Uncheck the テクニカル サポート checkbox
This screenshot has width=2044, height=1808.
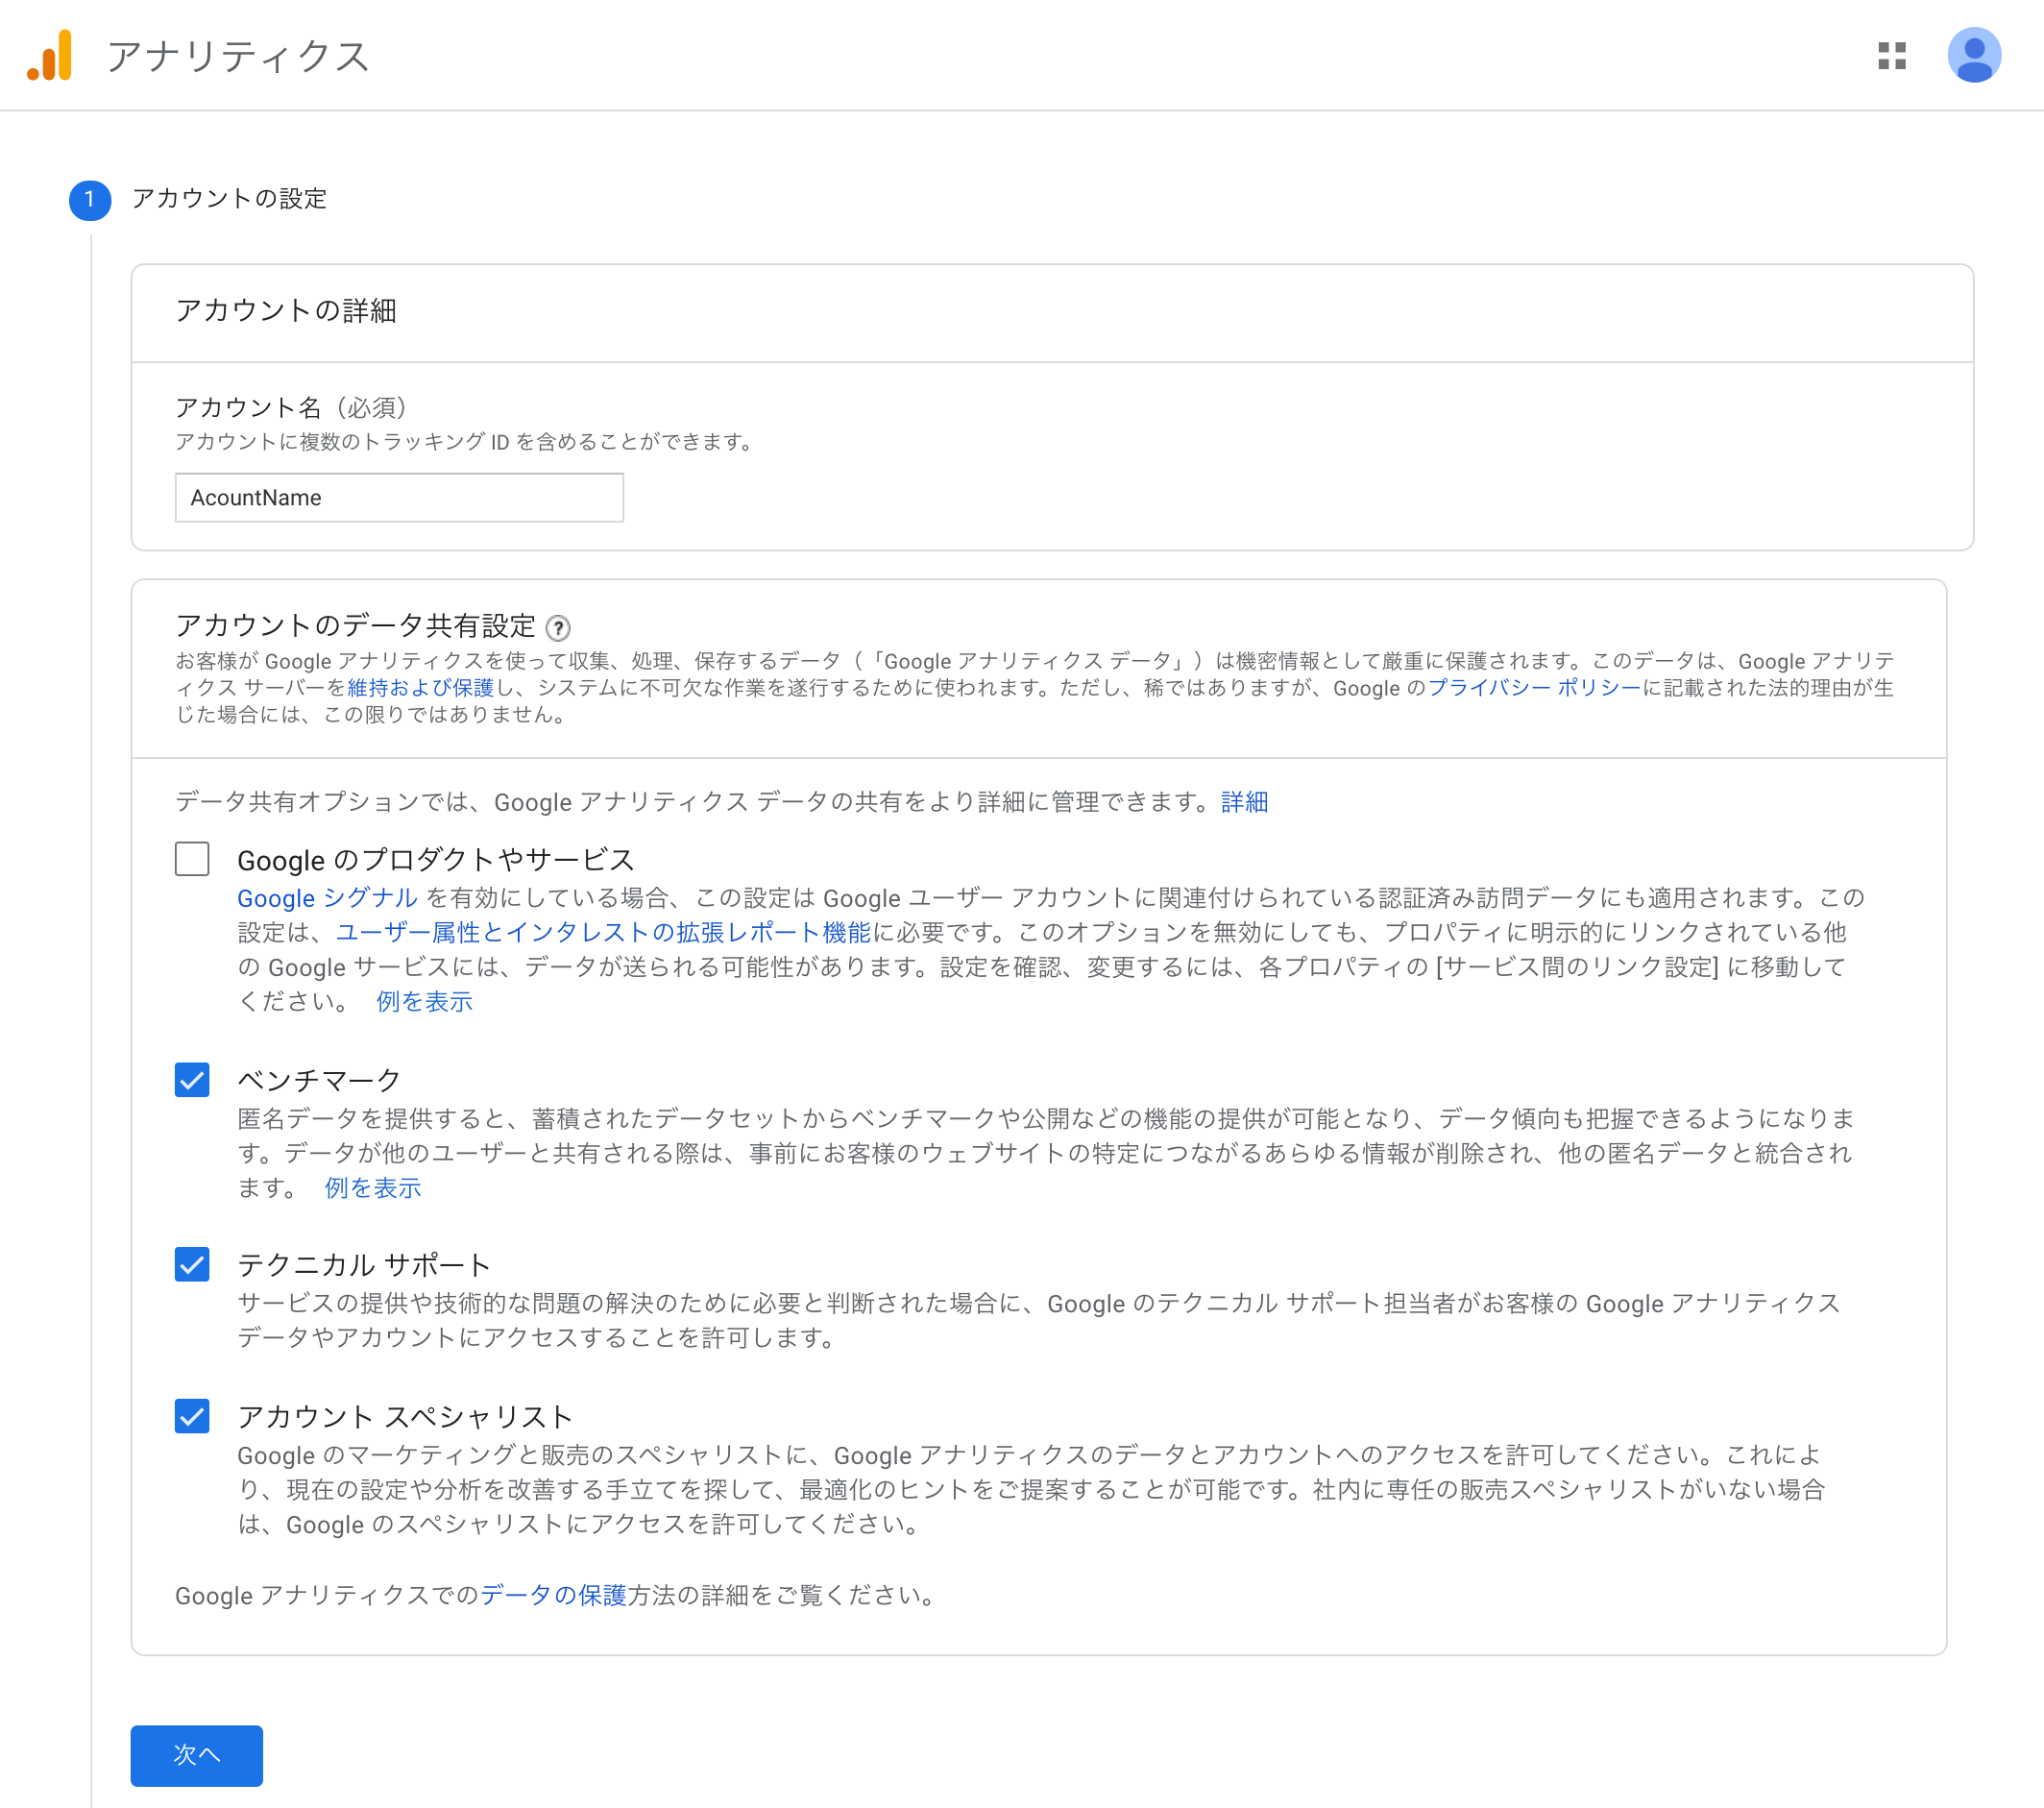192,1265
